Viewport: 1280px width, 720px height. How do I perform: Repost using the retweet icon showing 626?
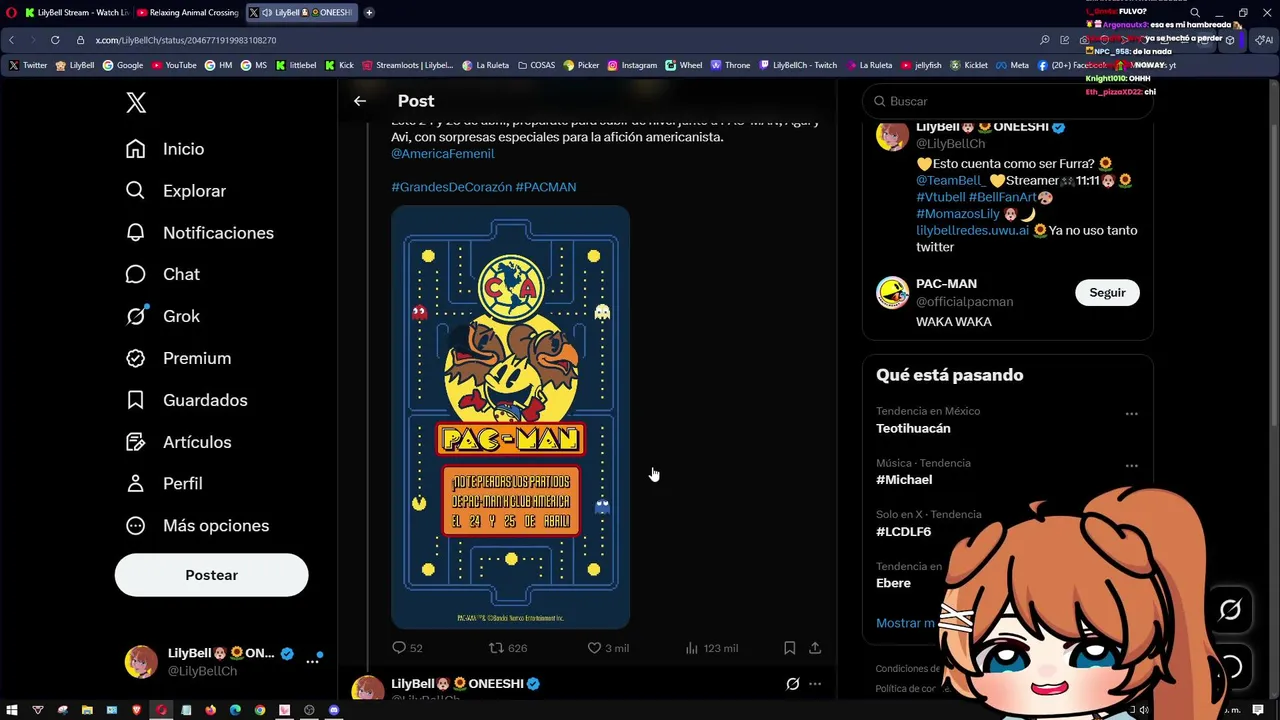[x=496, y=648]
